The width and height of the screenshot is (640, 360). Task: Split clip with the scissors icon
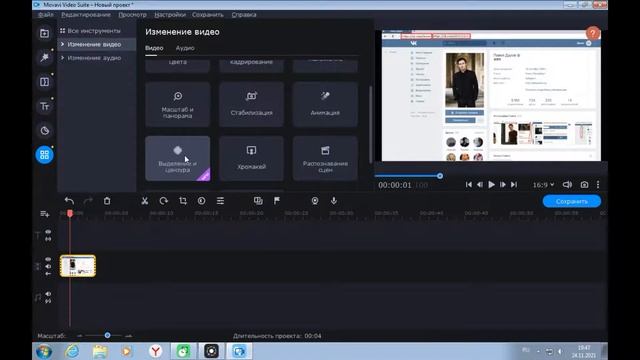[144, 201]
